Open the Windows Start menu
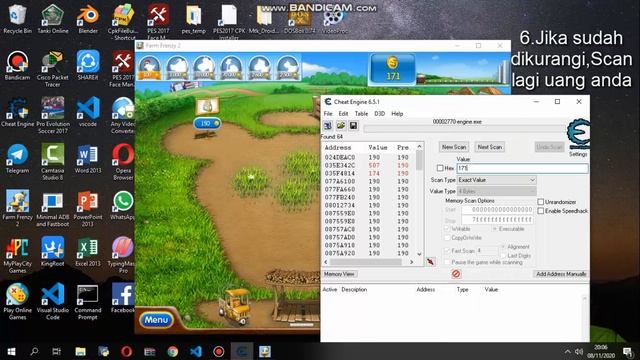The height and width of the screenshot is (360, 640). 11,351
